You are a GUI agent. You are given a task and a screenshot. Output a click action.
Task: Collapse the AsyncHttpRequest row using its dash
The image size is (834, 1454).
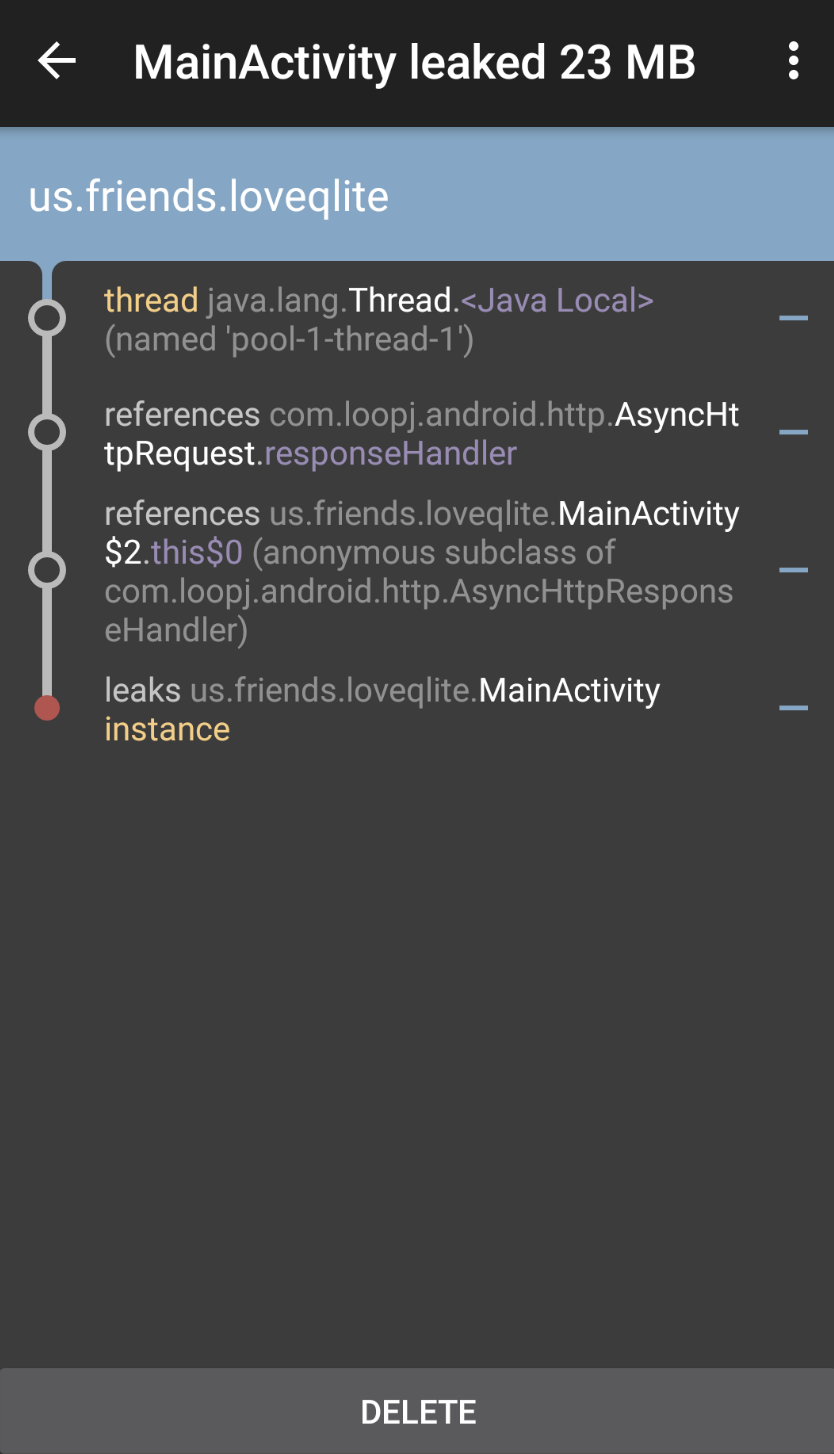(x=793, y=433)
